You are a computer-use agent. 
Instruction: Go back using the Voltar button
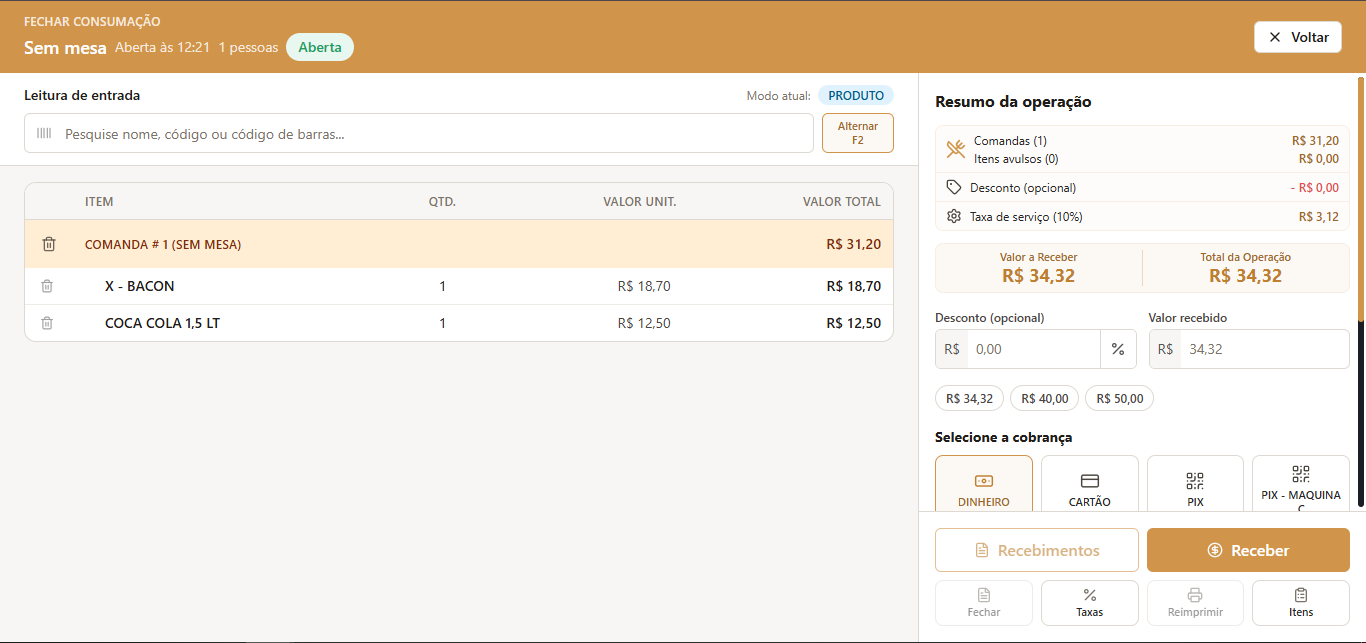tap(1298, 37)
